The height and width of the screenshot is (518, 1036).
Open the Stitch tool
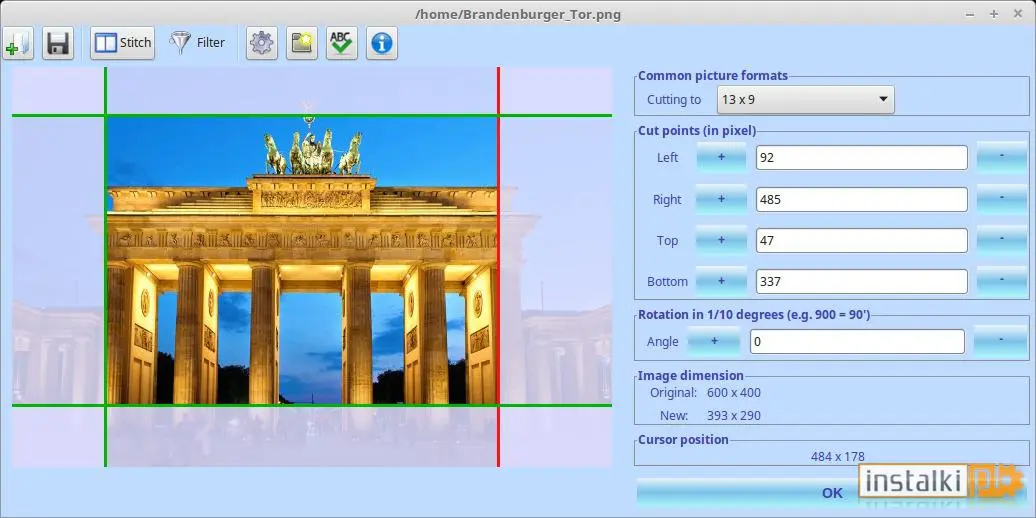coord(122,44)
